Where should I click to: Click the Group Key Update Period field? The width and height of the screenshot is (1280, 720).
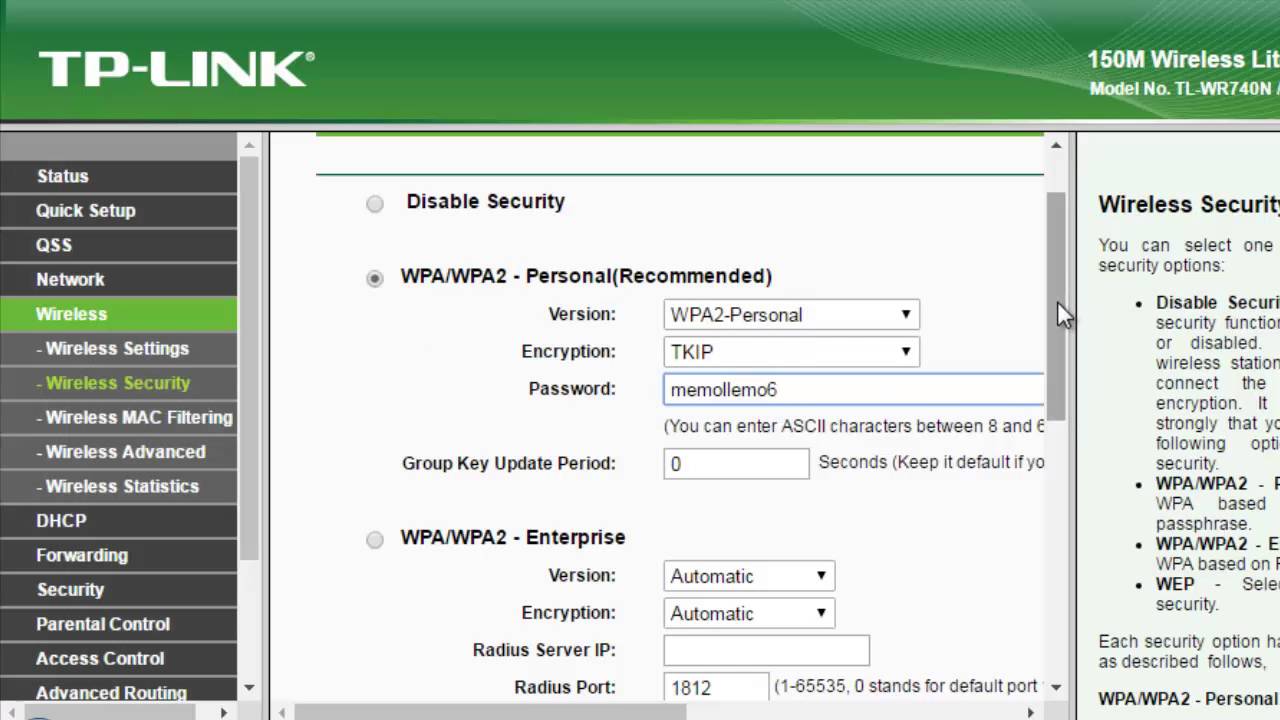coord(736,464)
